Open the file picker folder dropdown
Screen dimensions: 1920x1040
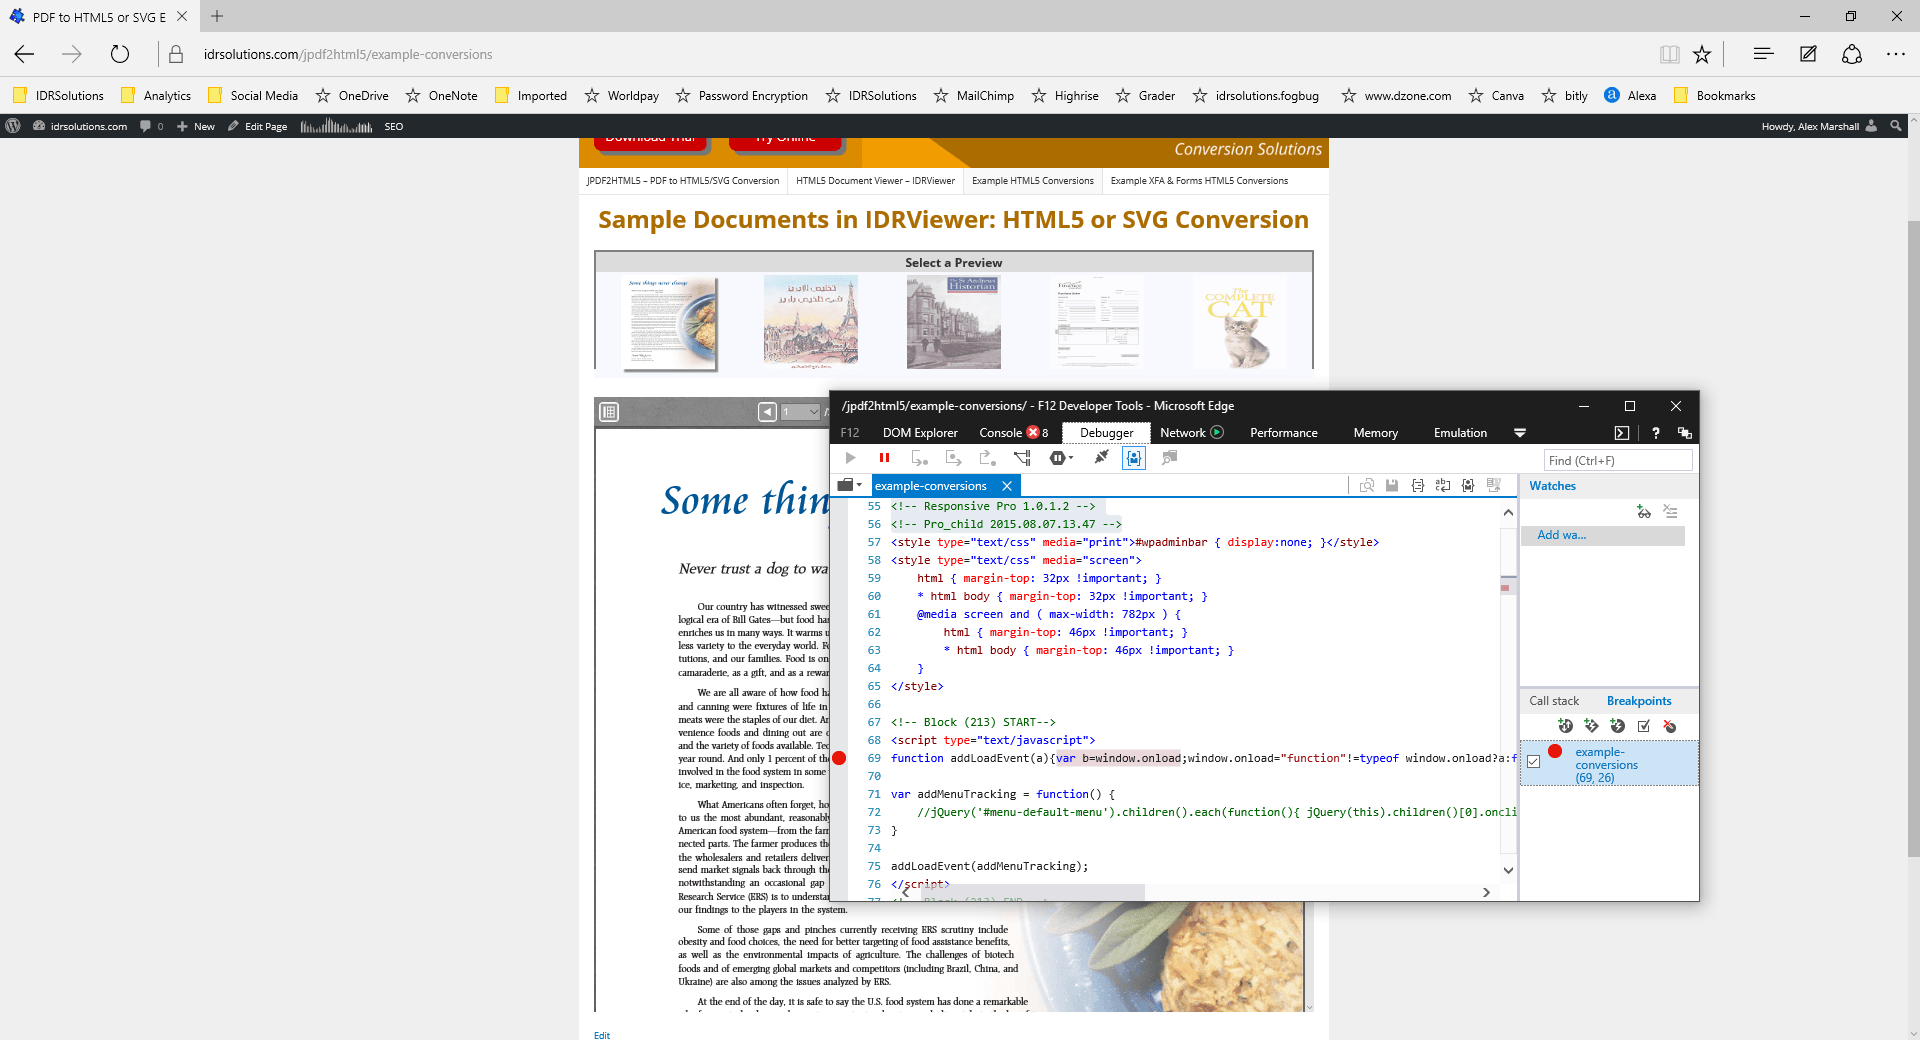pos(849,486)
